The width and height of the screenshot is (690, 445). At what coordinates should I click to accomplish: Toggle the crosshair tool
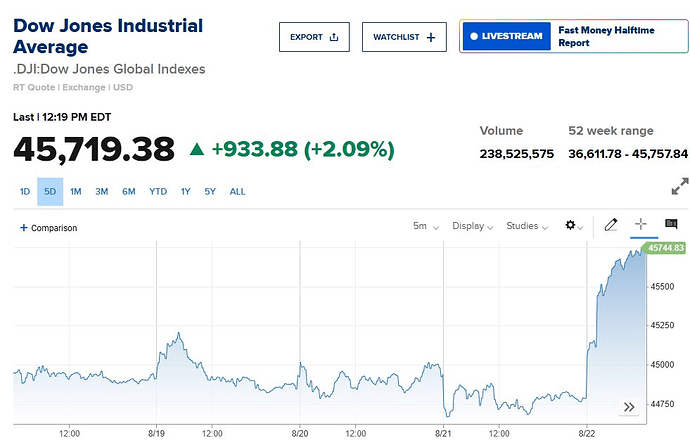(x=641, y=225)
